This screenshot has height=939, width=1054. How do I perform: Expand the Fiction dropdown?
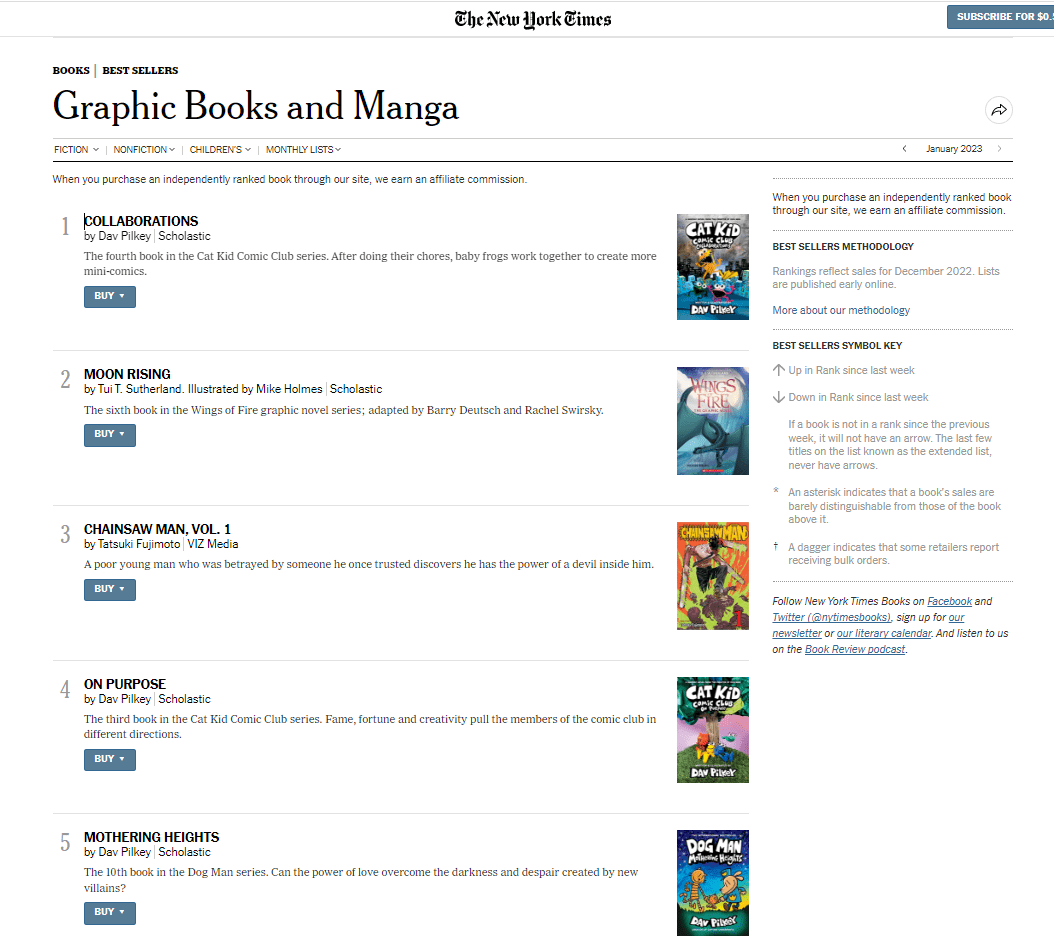click(x=76, y=149)
